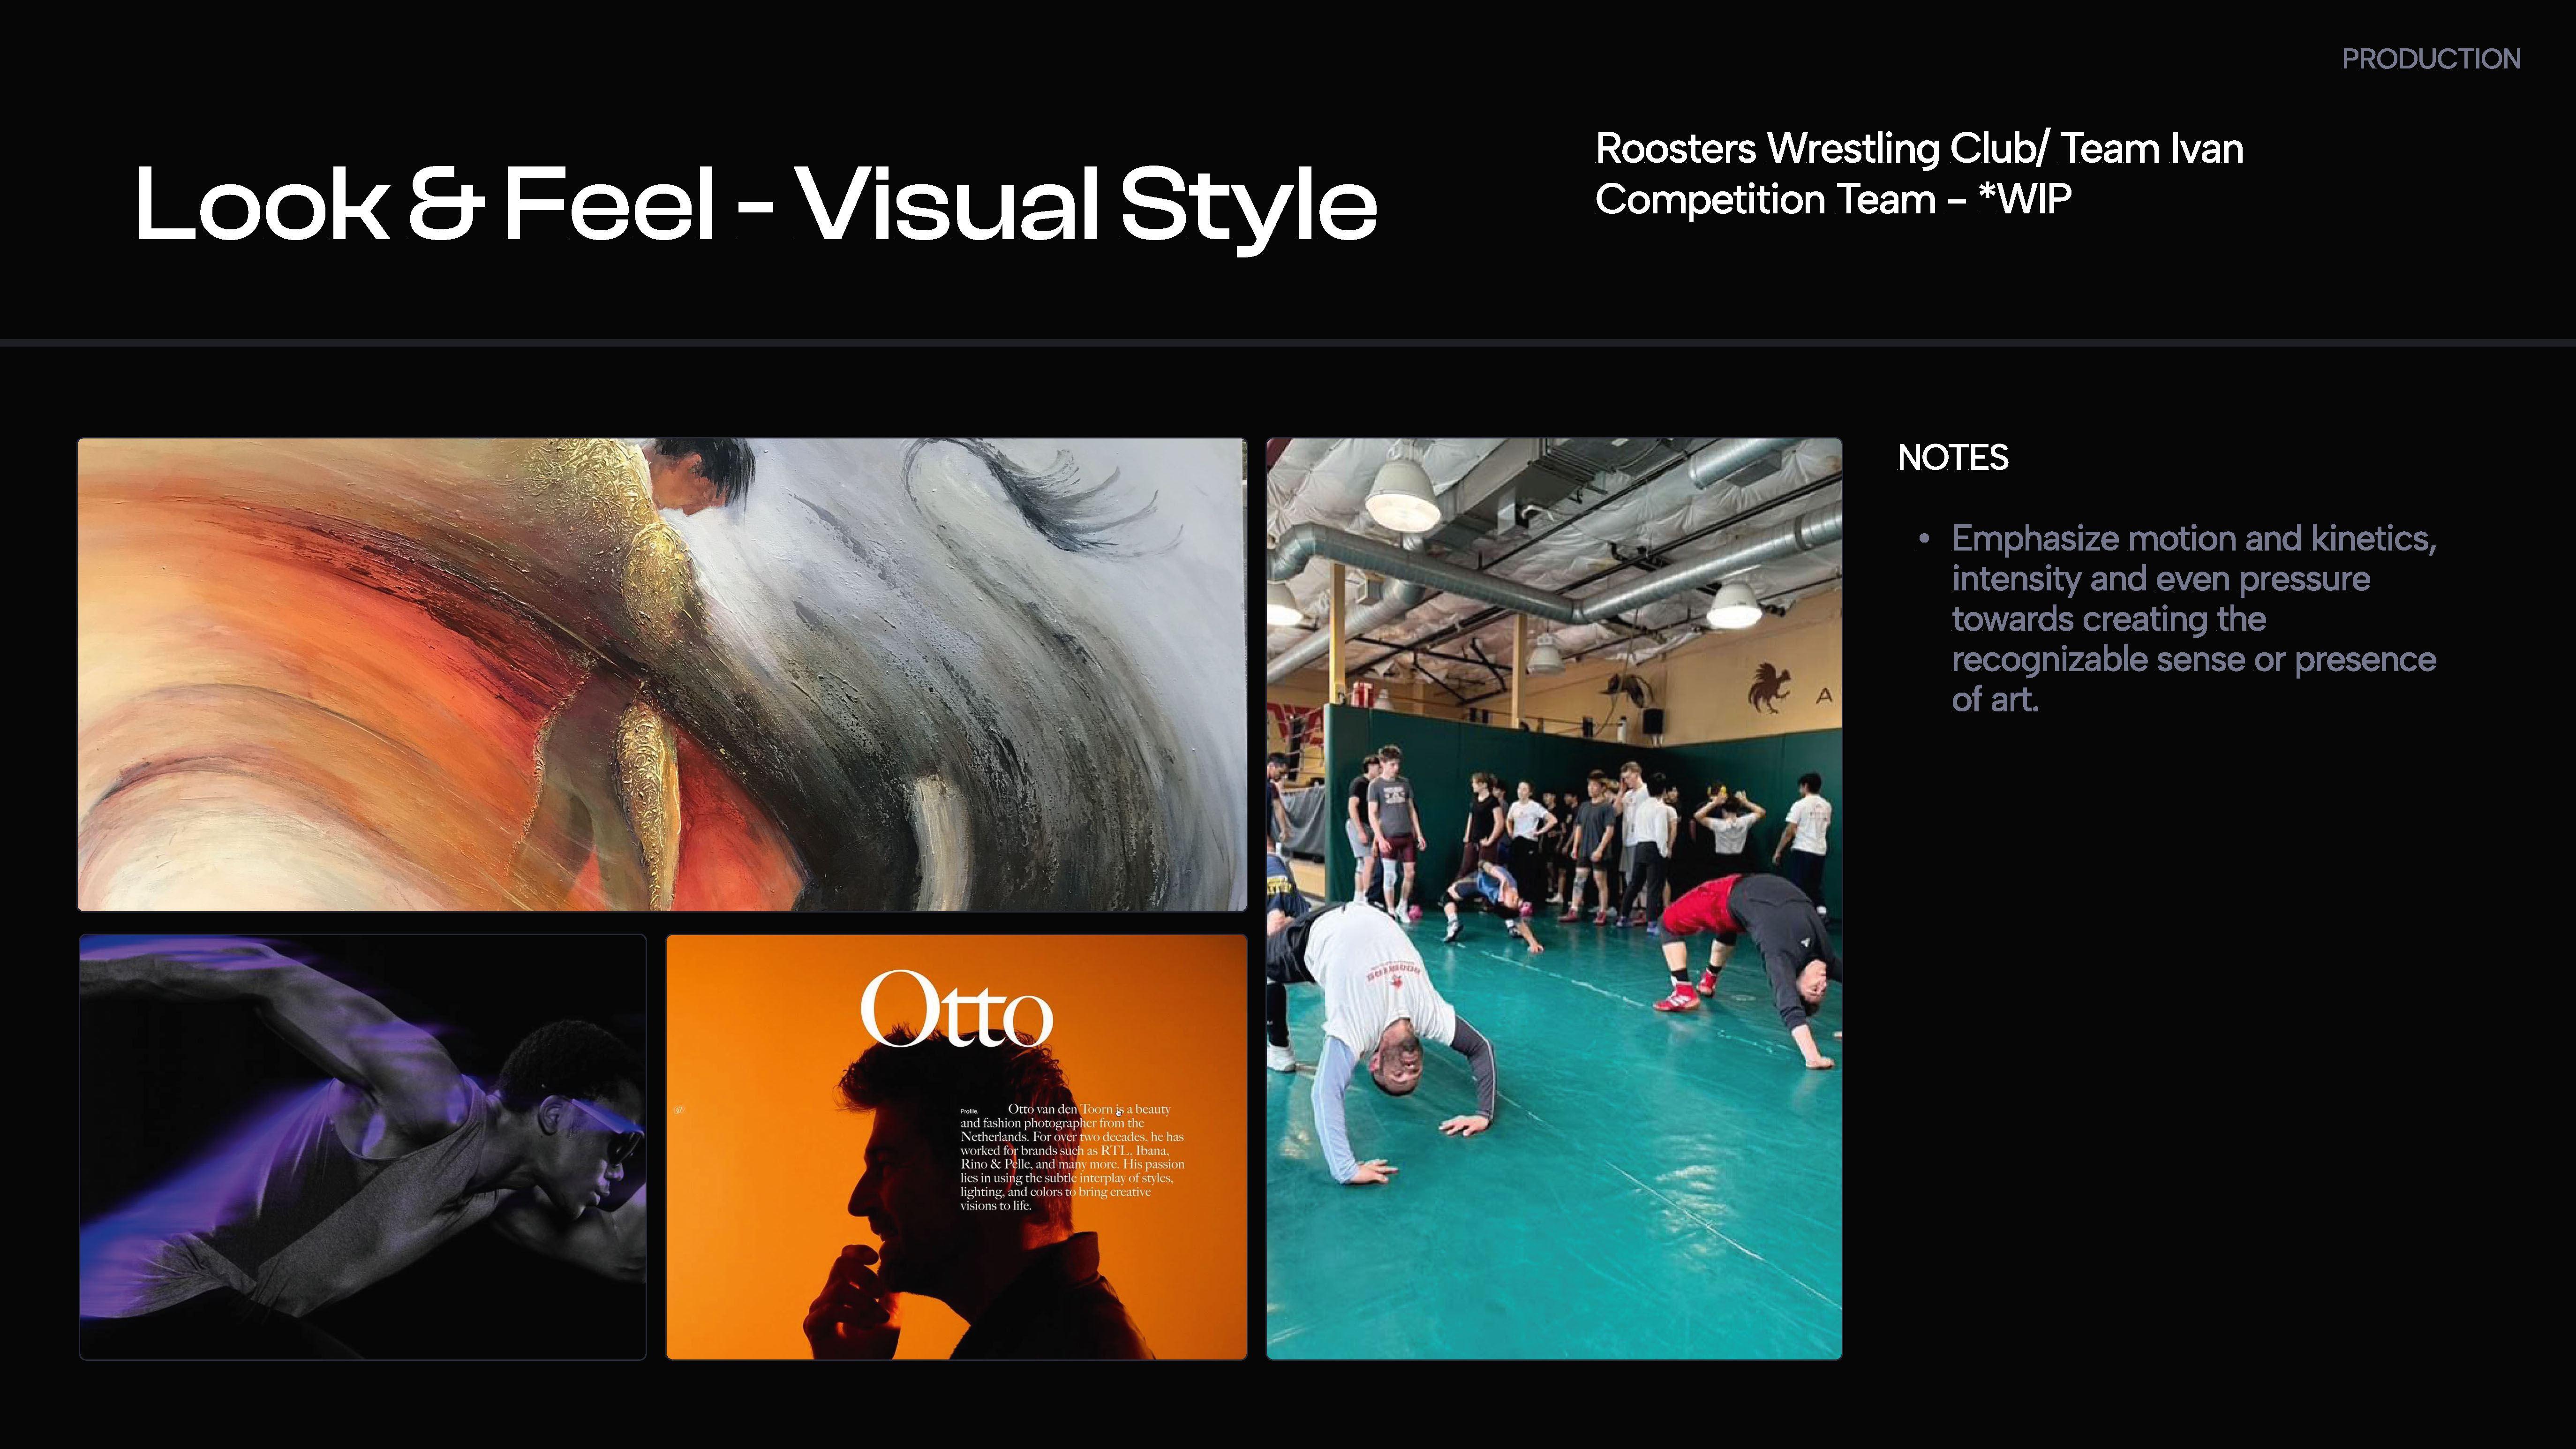2576x1449 pixels.
Task: Click the 'Competition Team – *WIP' line
Action: pos(1833,199)
